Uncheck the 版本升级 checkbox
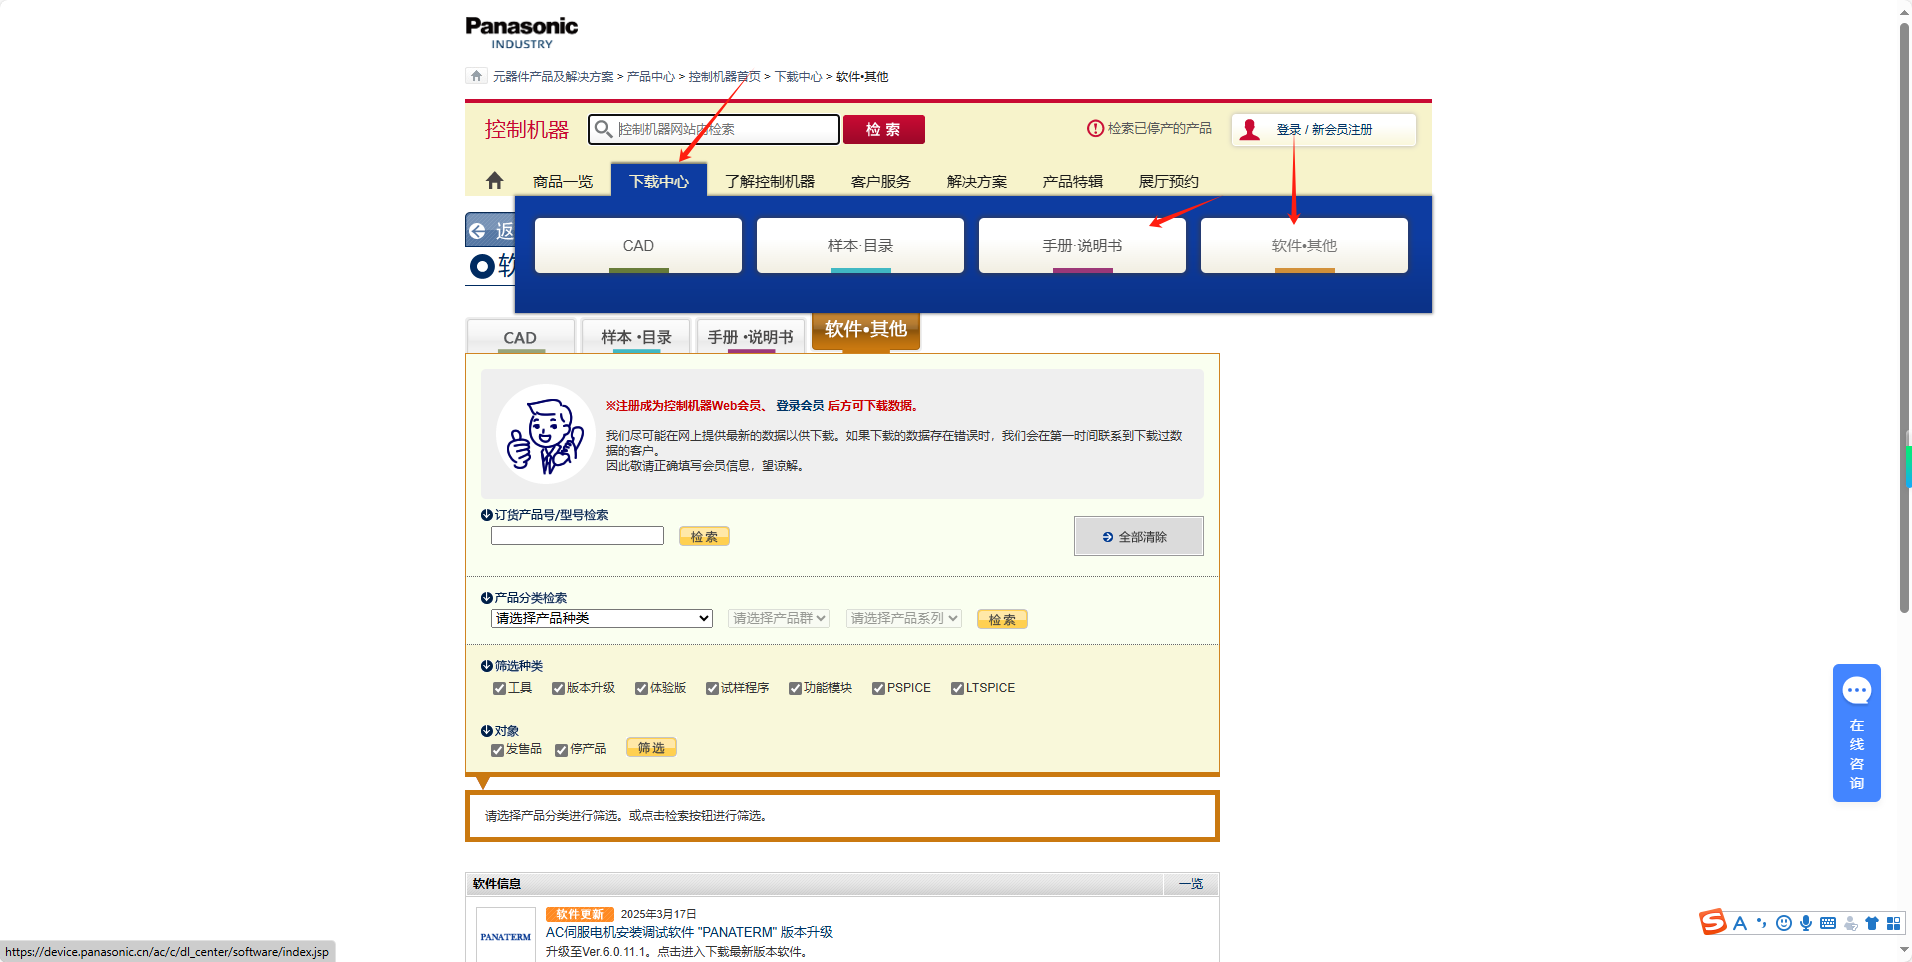Image resolution: width=1912 pixels, height=962 pixels. click(x=558, y=688)
